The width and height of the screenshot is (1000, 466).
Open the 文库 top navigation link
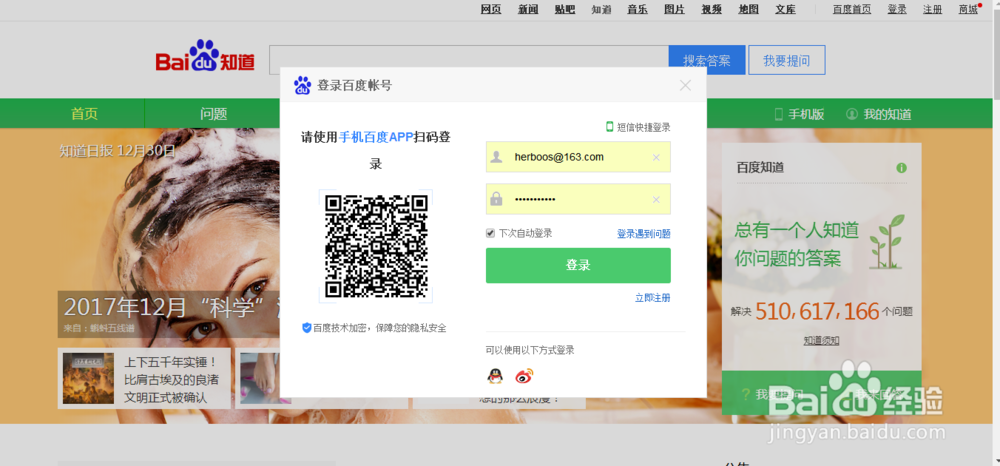pyautogui.click(x=785, y=9)
